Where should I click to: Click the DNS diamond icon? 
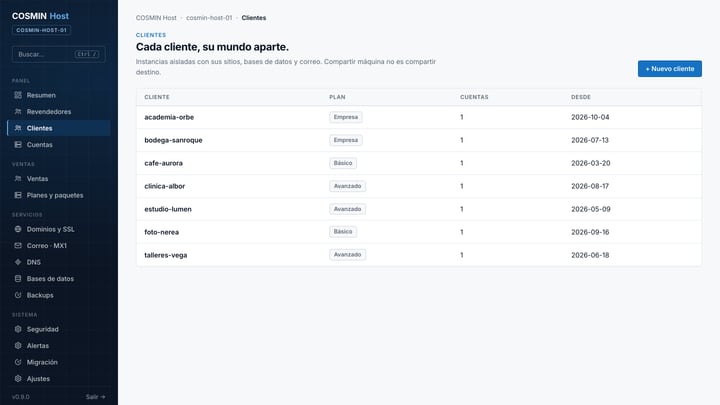(x=18, y=262)
